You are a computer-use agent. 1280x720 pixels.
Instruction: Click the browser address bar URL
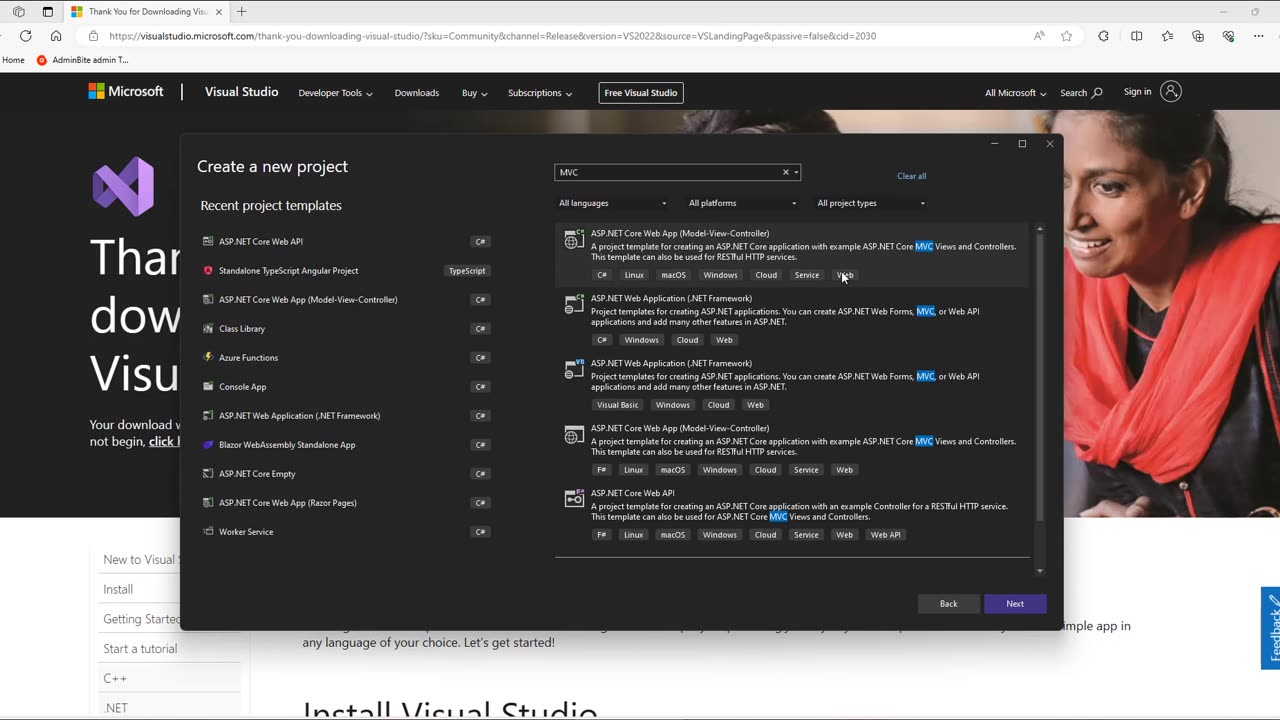(x=492, y=36)
